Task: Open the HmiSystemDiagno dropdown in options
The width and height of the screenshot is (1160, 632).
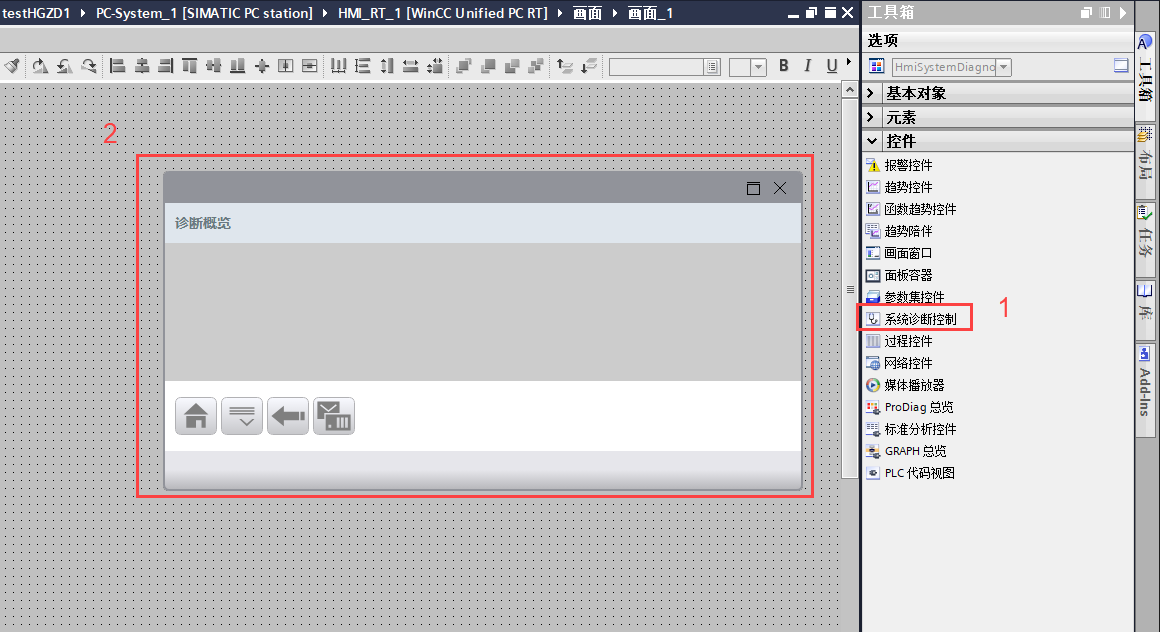Action: [x=1004, y=67]
